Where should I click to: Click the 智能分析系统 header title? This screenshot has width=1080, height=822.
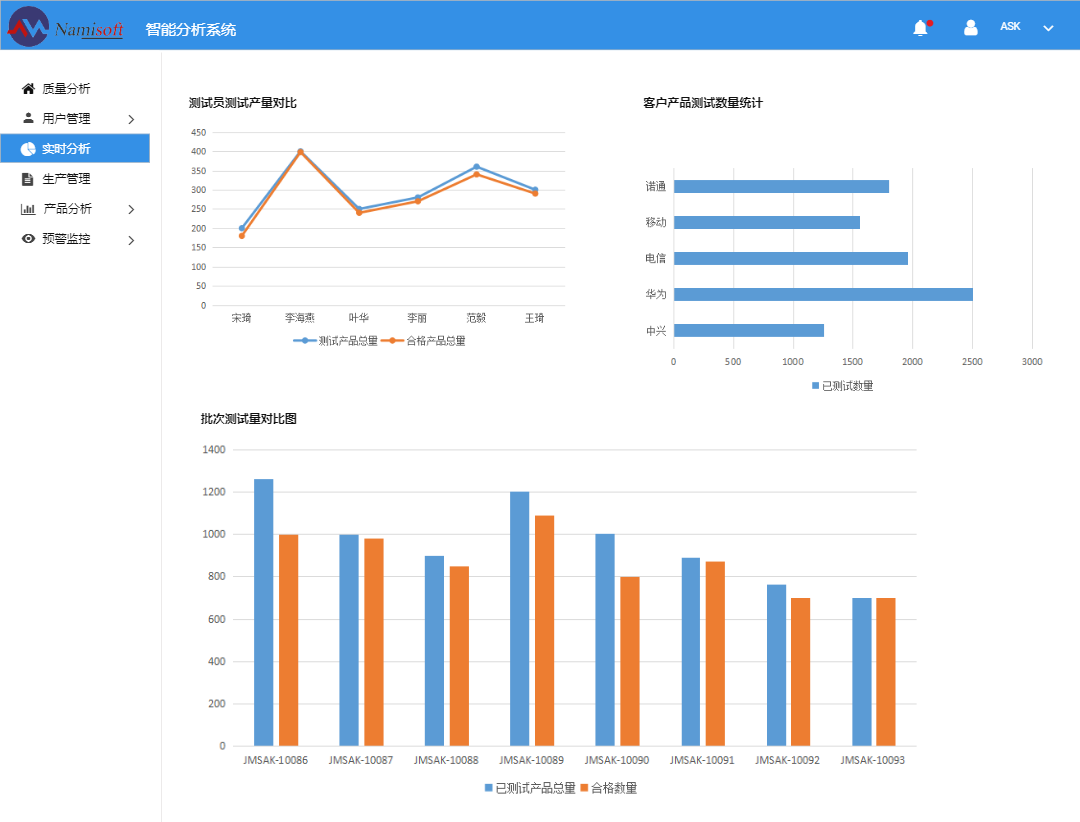coord(191,30)
